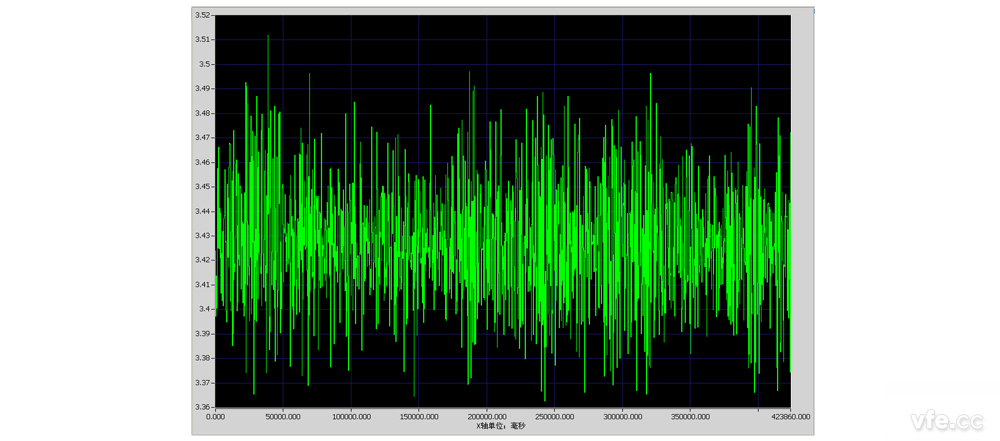Click the 200000.000 X-axis tick label

487,416
